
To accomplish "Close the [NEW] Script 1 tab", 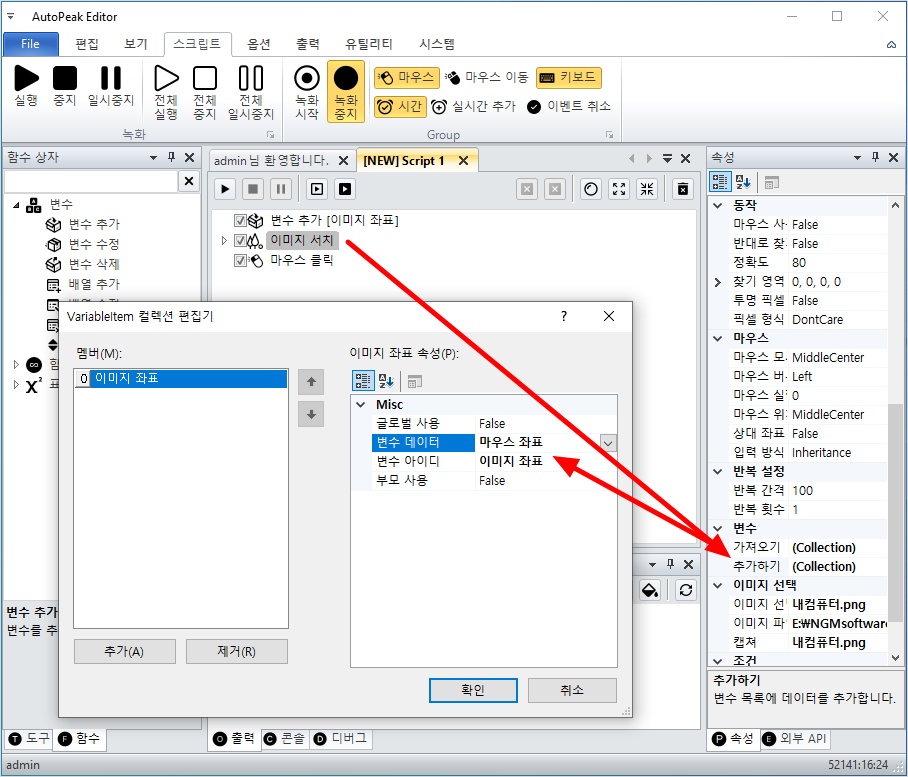I will coord(463,160).
